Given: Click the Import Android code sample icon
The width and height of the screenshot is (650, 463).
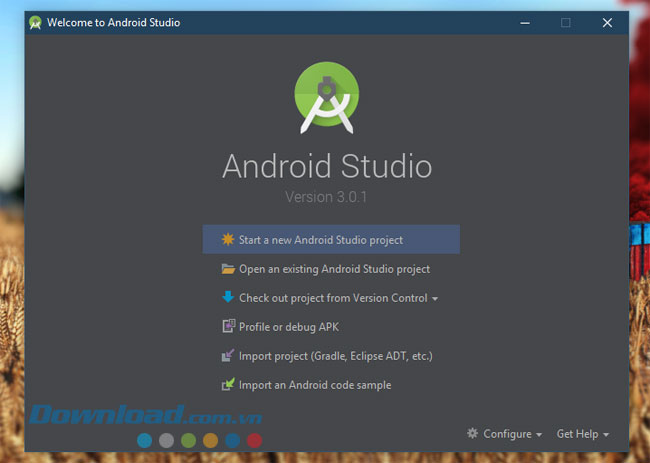Looking at the screenshot, I should point(228,384).
